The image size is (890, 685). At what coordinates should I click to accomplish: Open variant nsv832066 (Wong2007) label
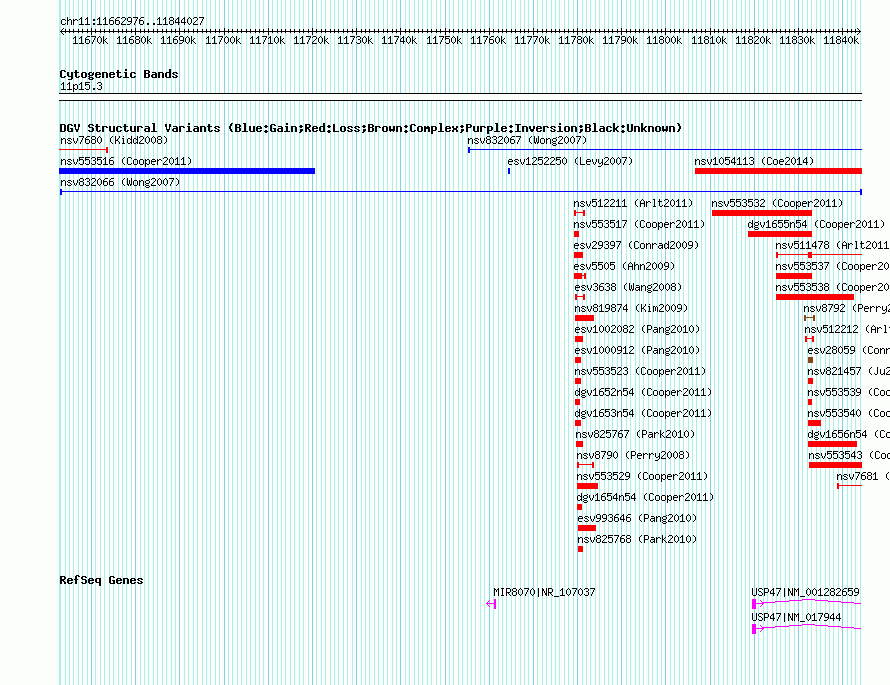(120, 182)
